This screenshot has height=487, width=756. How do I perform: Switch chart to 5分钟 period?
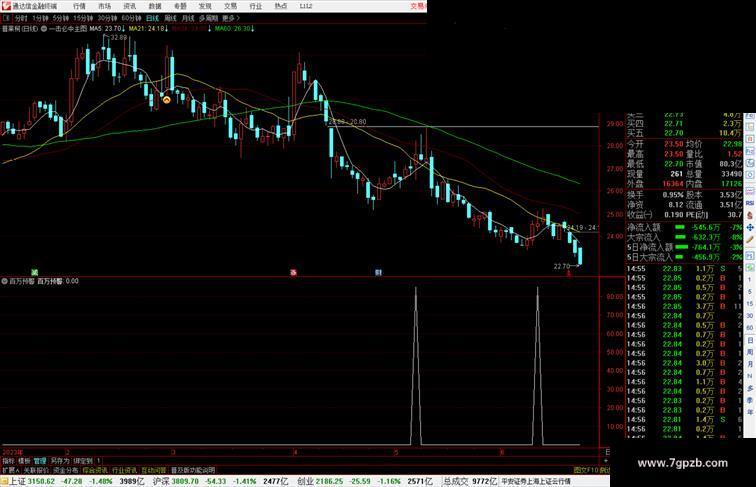tap(61, 18)
